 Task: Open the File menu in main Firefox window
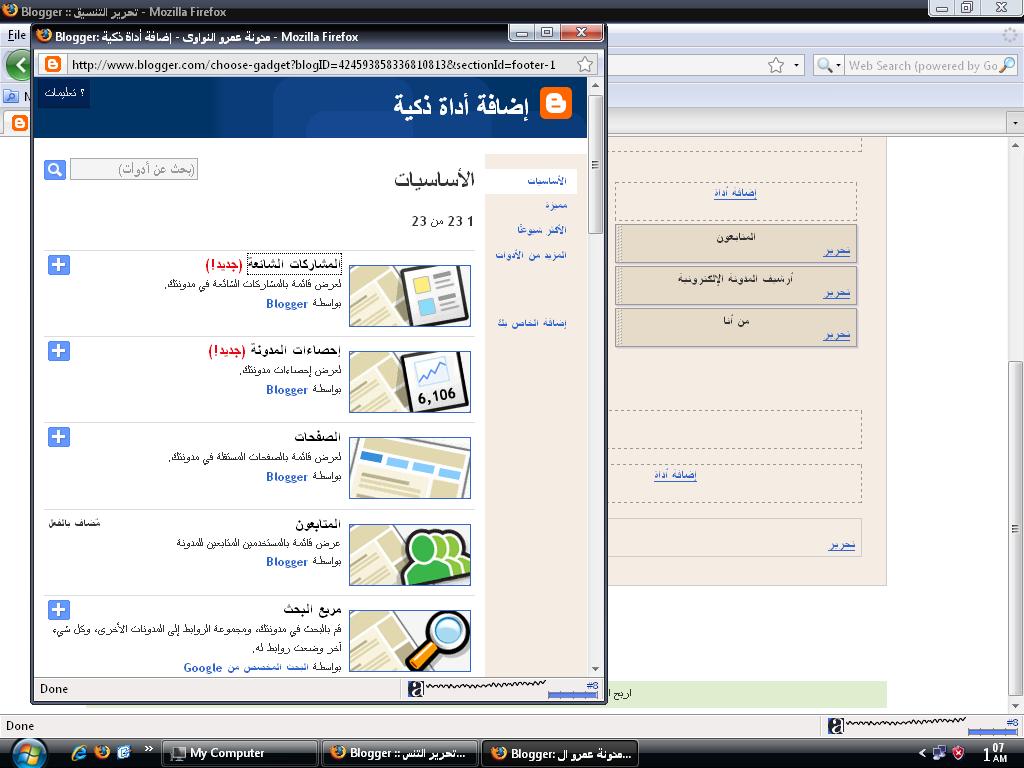(16, 35)
